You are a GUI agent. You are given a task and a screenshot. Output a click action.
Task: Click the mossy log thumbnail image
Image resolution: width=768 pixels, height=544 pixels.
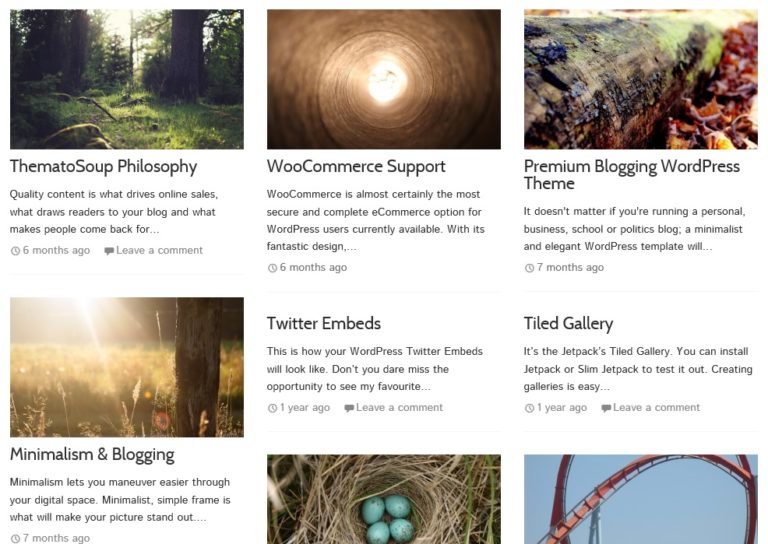(x=641, y=80)
